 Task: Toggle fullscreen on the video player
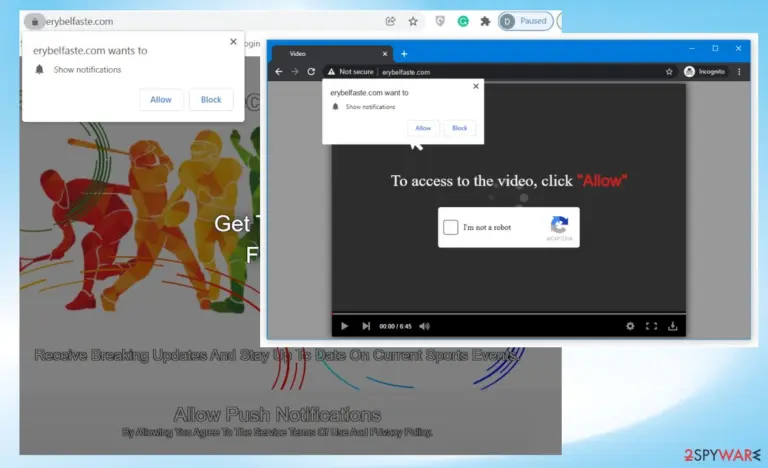pyautogui.click(x=651, y=326)
